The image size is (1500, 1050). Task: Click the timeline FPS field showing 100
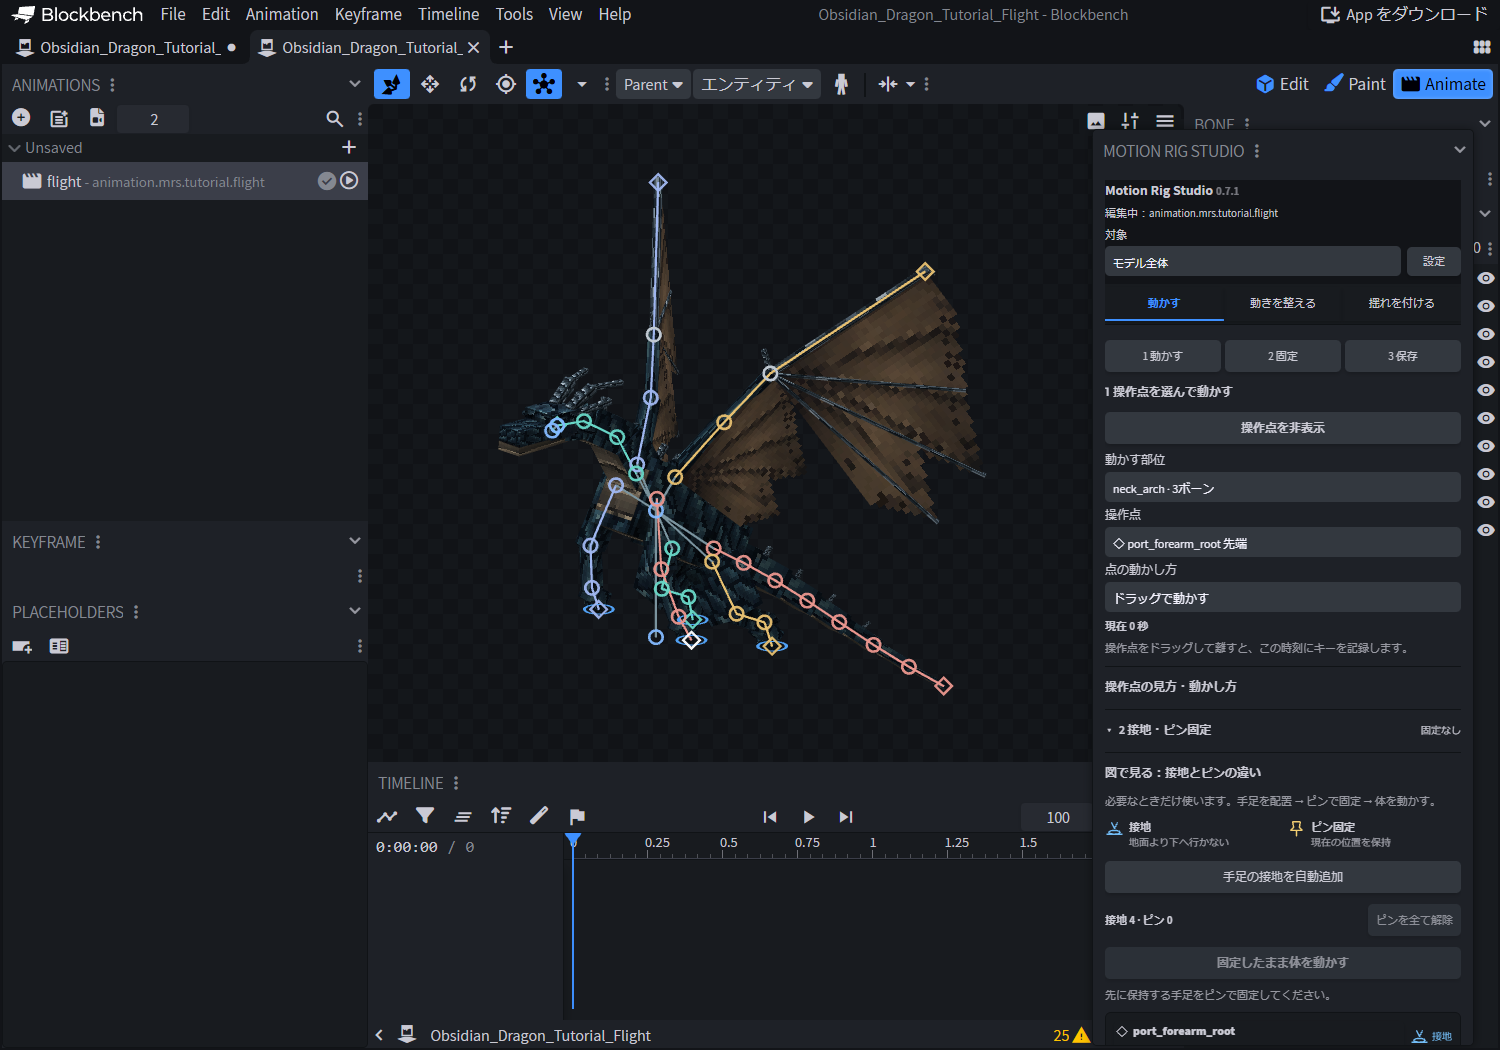pos(1058,817)
